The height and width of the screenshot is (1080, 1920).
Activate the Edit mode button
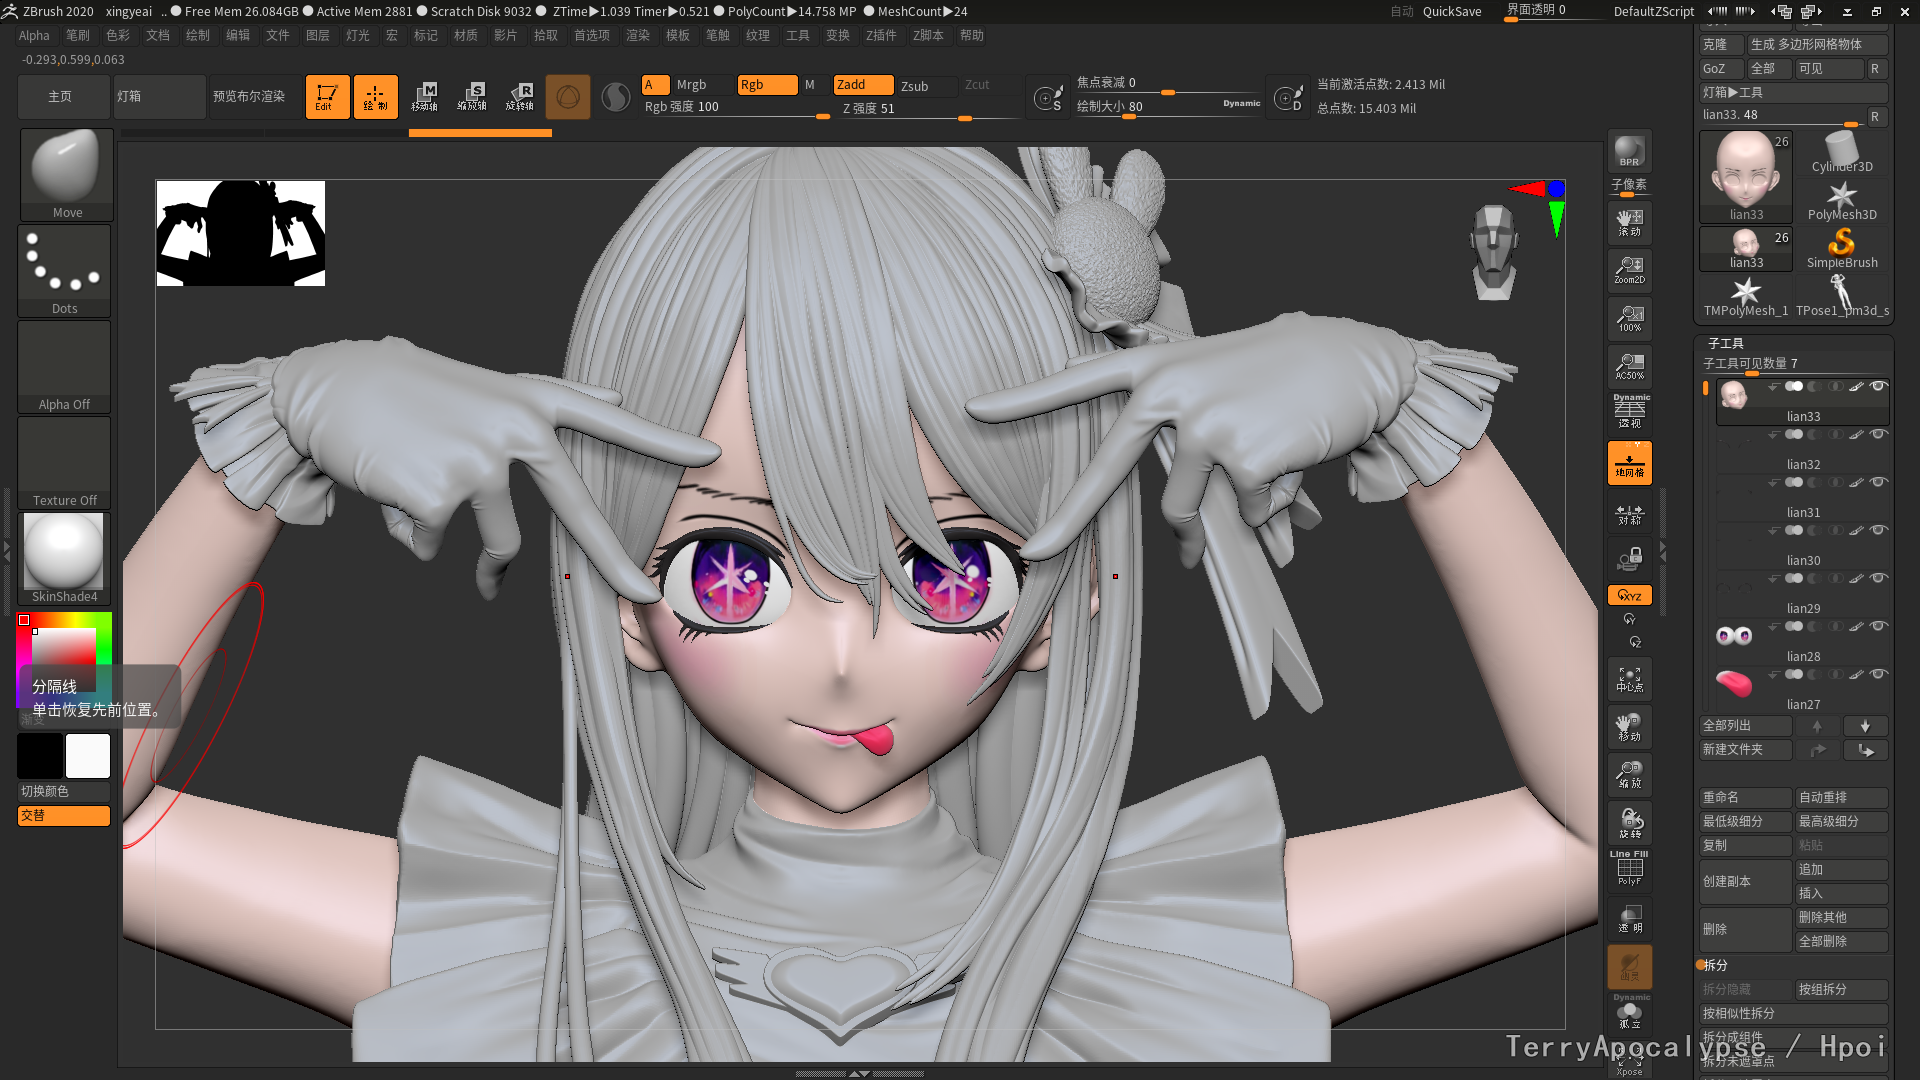[x=327, y=97]
